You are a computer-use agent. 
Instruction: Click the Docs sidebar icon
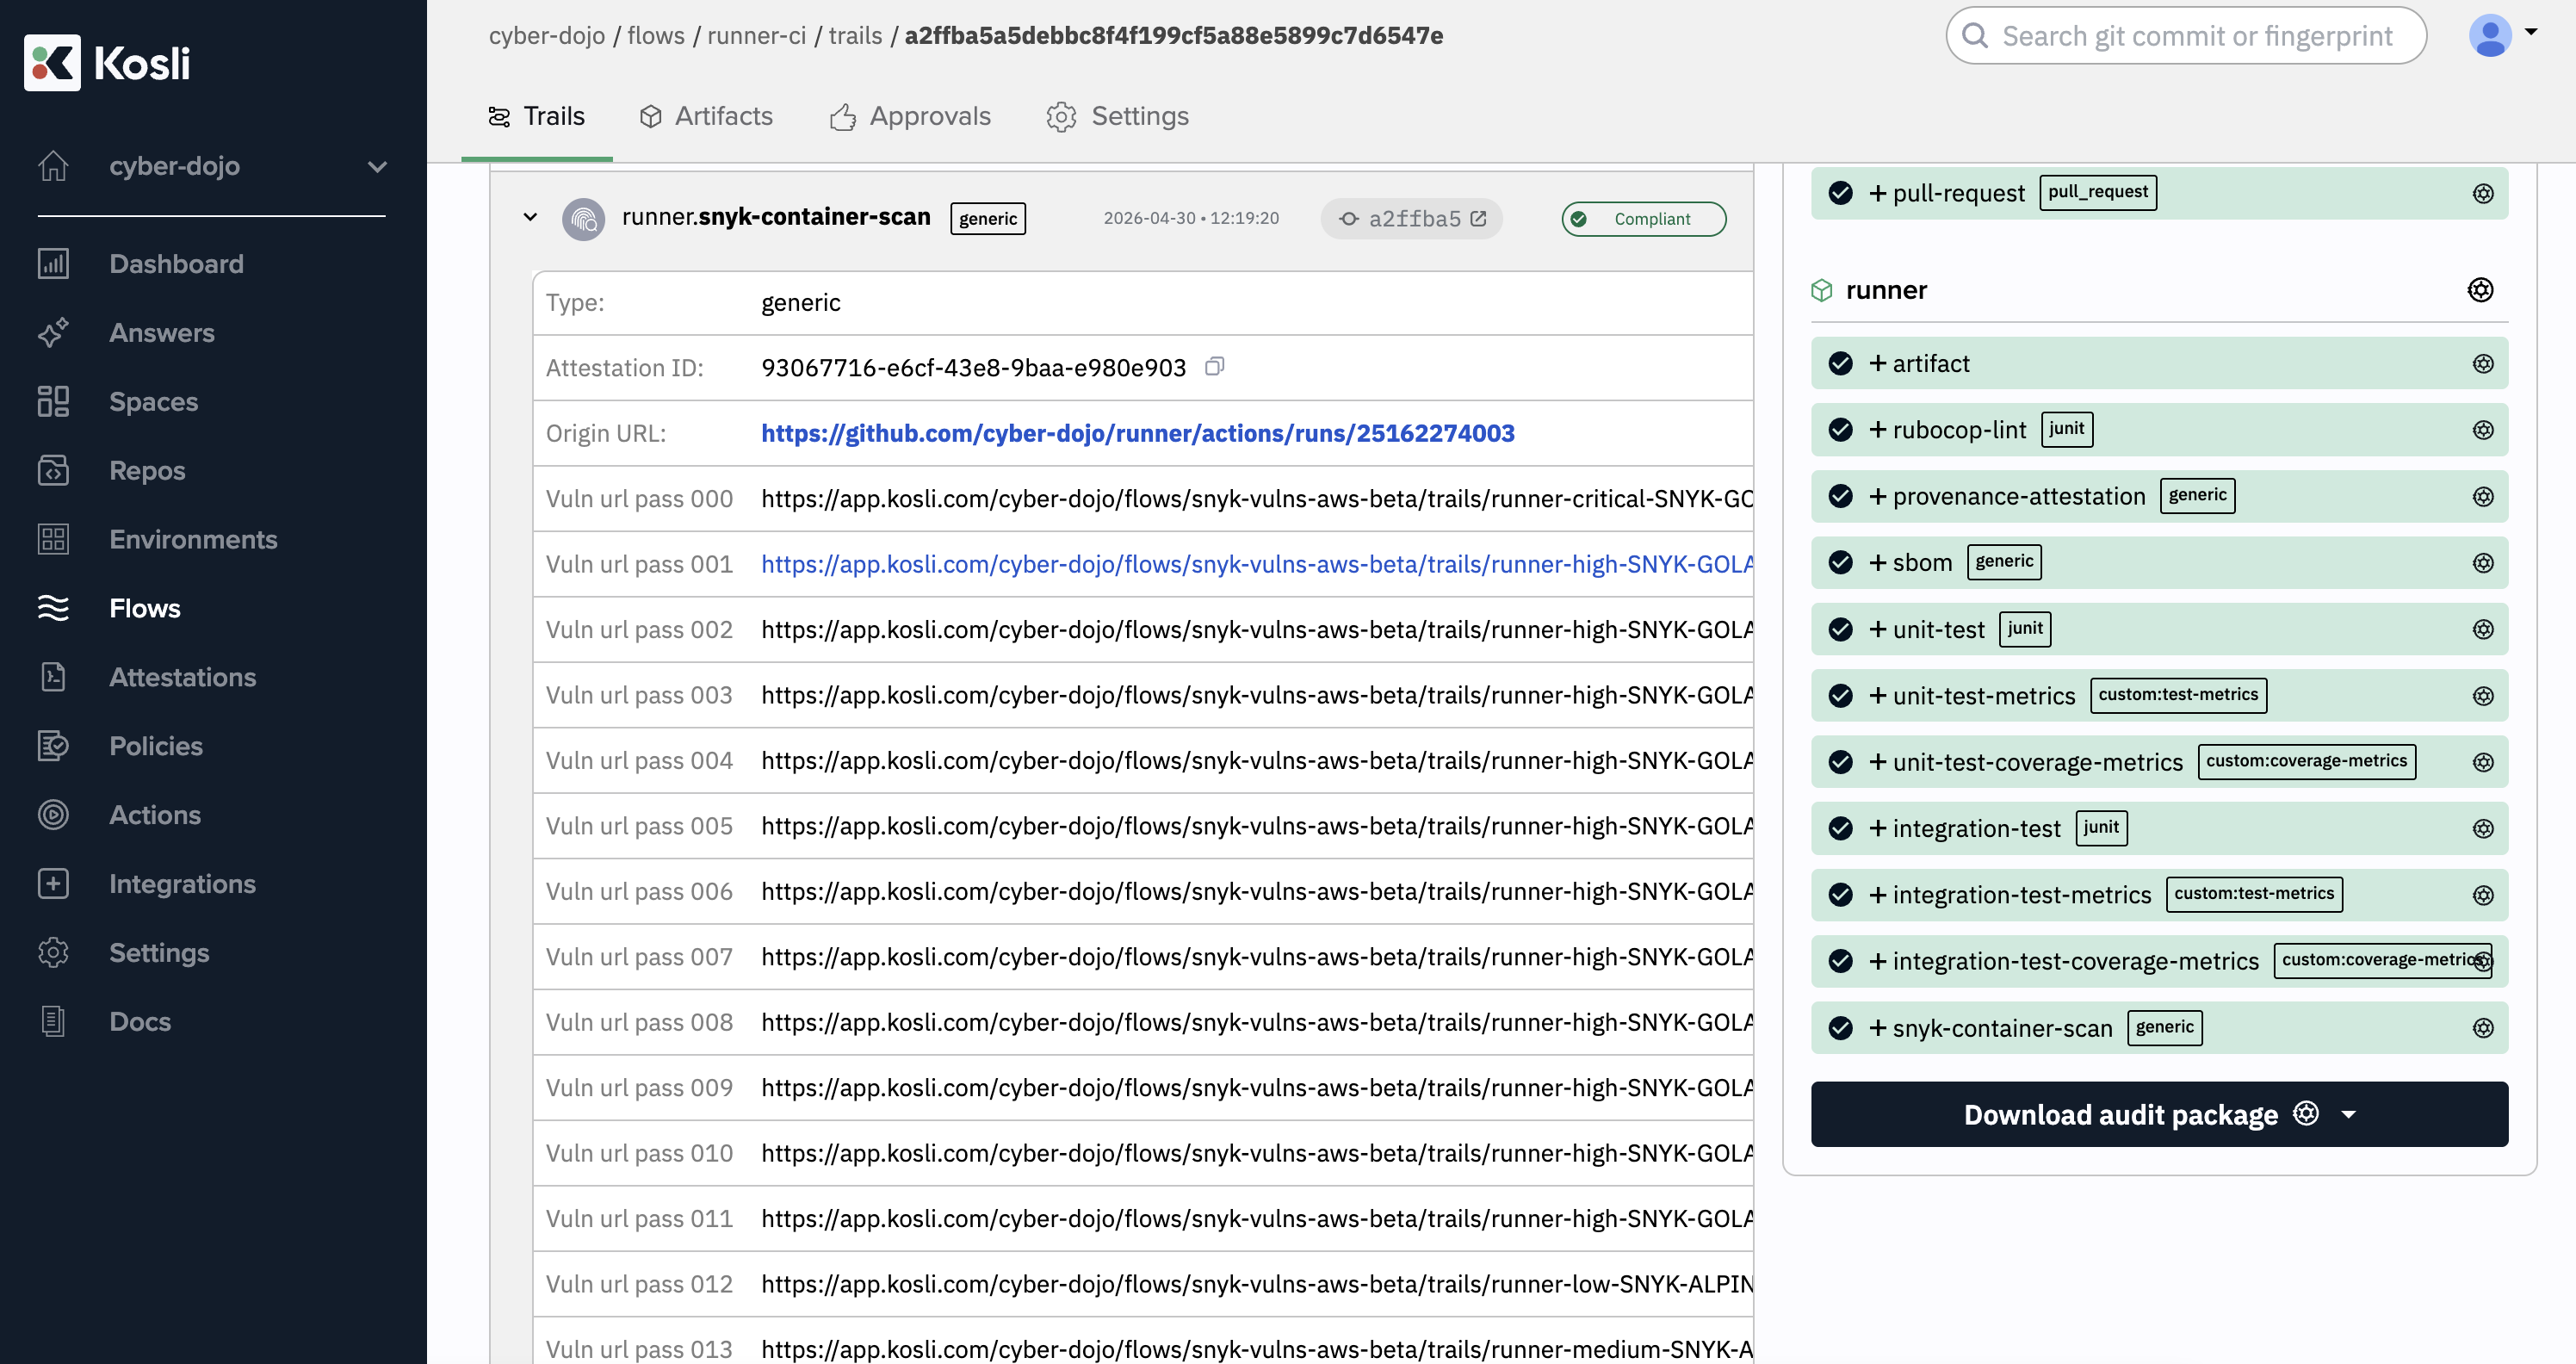(x=53, y=1023)
